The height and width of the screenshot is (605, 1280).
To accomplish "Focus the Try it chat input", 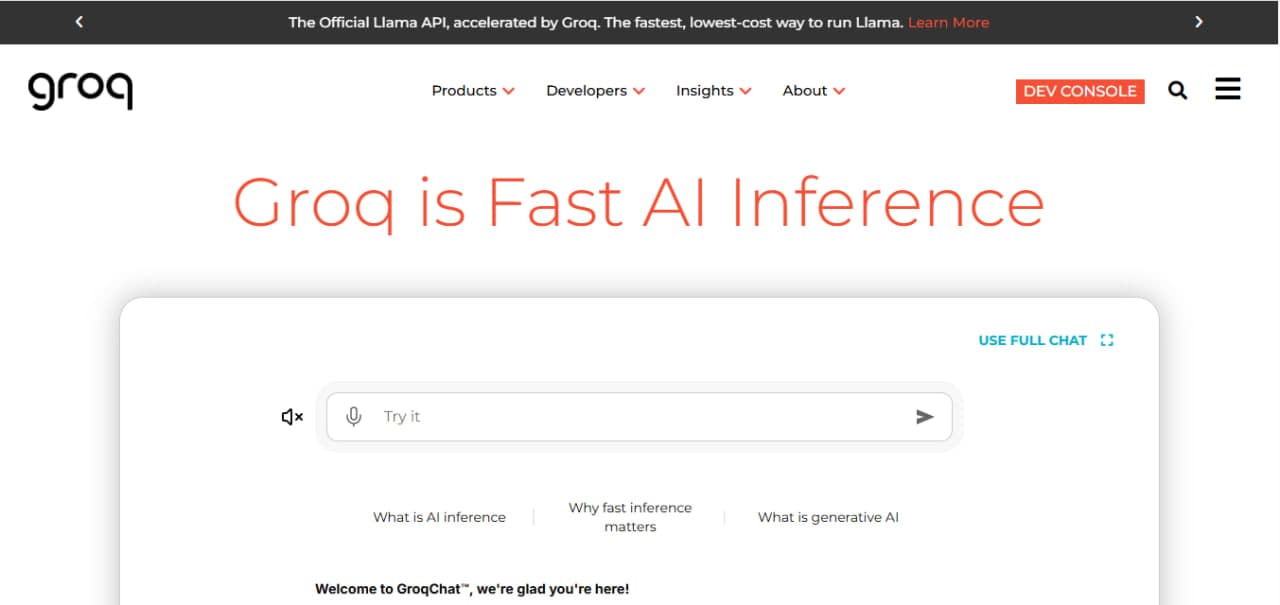I will point(639,417).
